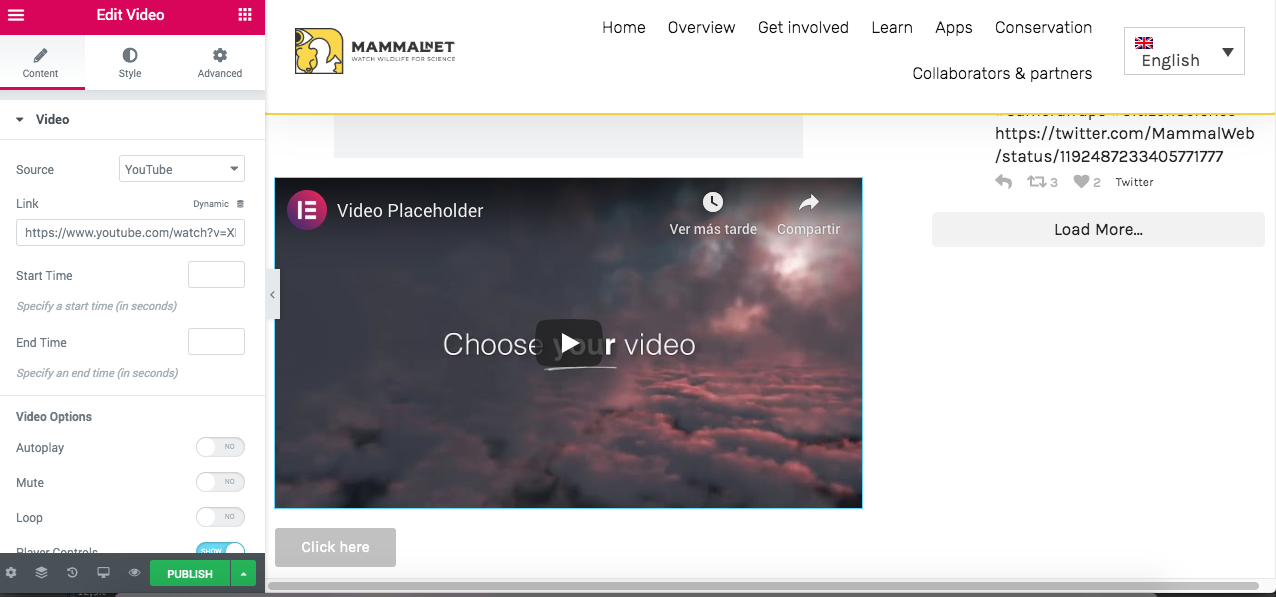
Task: Expand save options arrow next to Publish
Action: 243,573
